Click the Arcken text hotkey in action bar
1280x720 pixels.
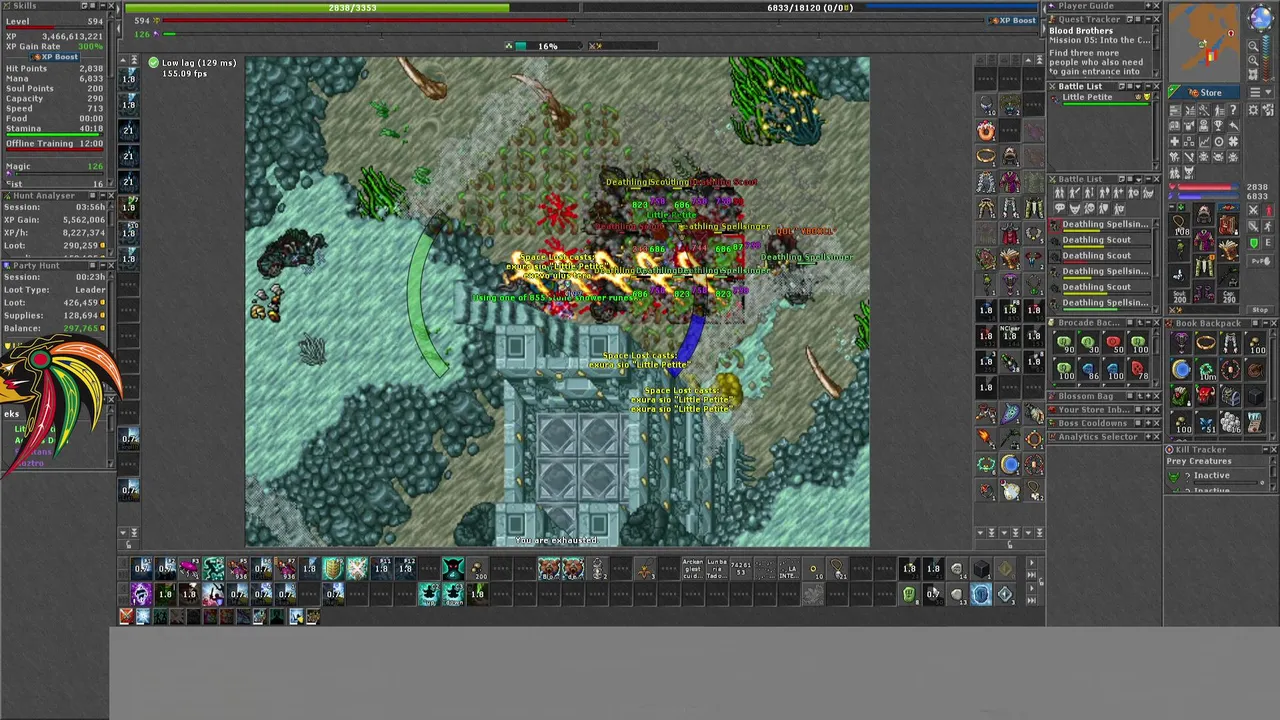[693, 570]
